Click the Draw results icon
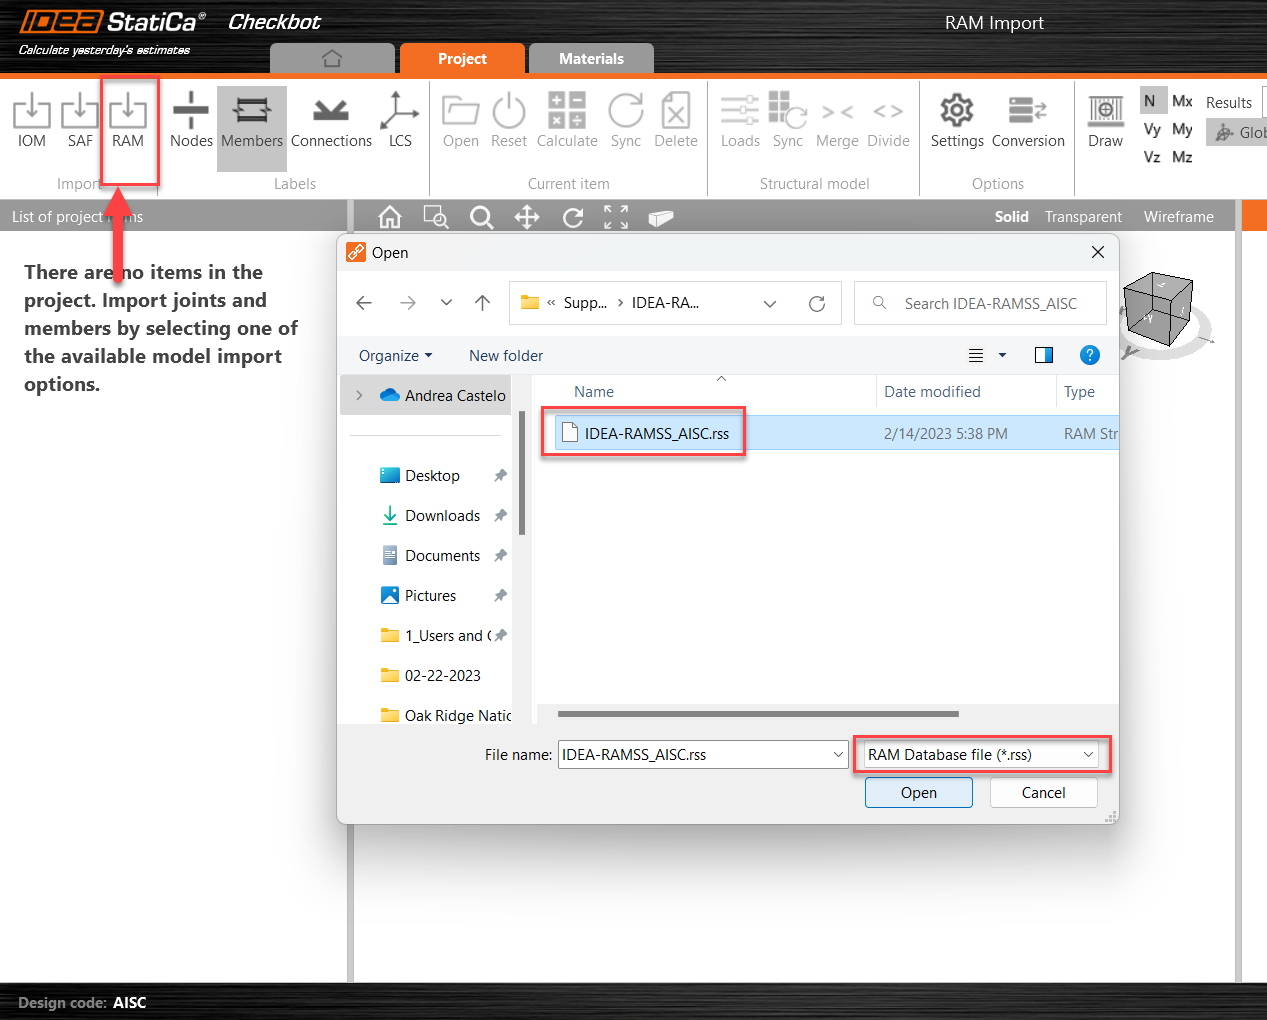Image resolution: width=1267 pixels, height=1020 pixels. pos(1105,112)
